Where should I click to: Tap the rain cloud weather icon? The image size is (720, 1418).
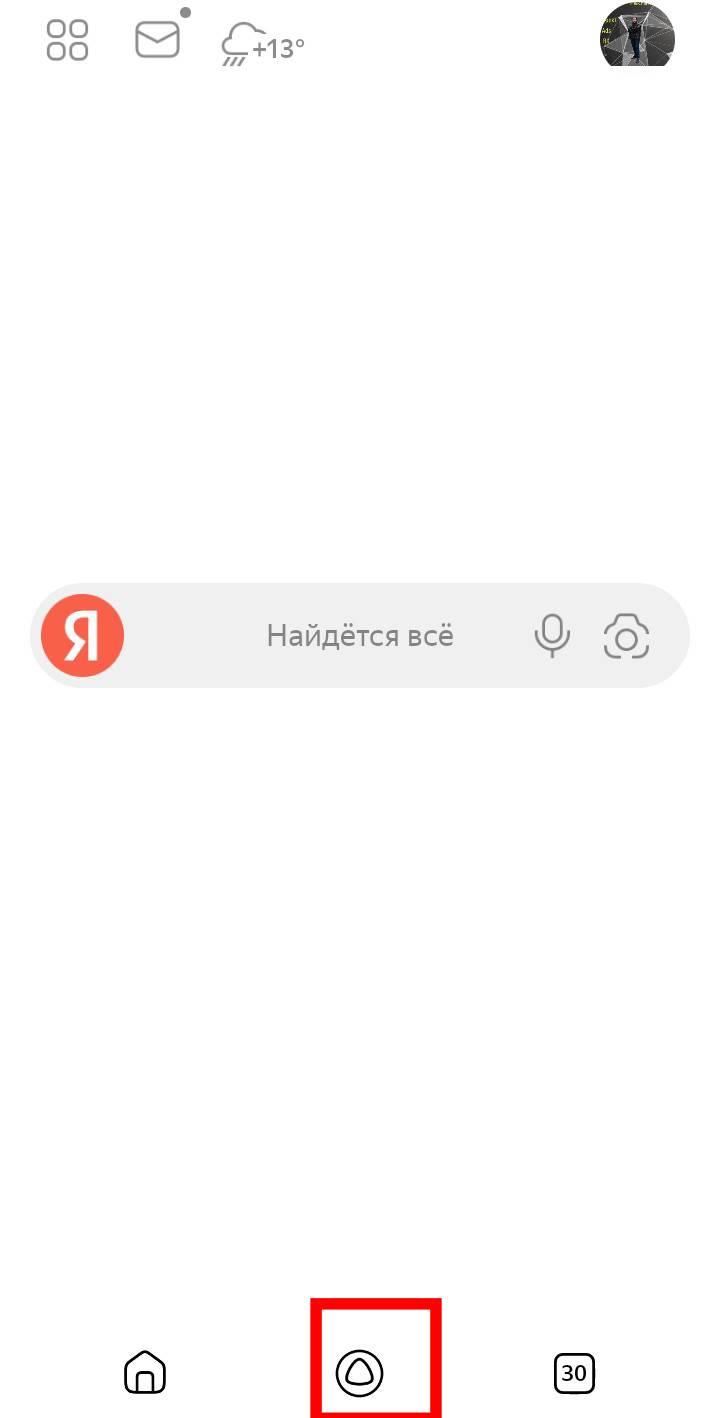coord(242,45)
